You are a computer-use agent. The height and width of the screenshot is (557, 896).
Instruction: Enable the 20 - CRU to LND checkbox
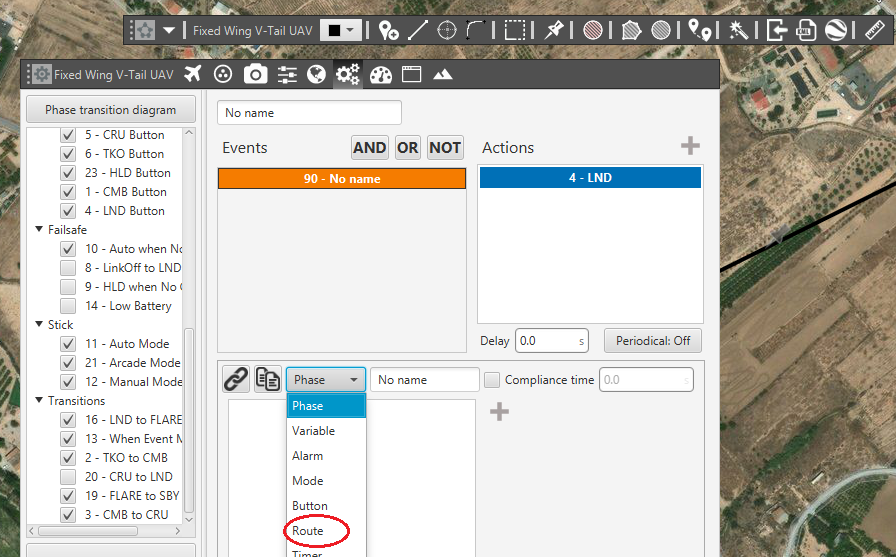(x=68, y=476)
